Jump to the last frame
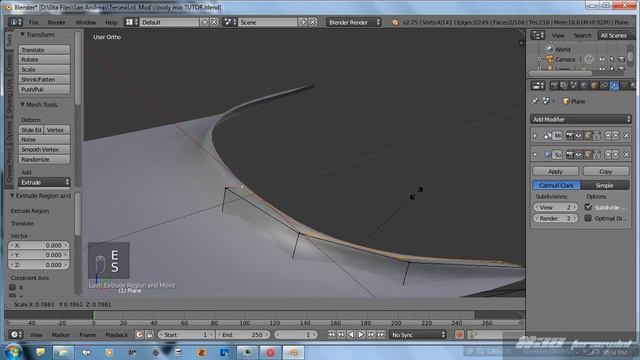Viewport: 640px width, 360px height. coord(381,335)
